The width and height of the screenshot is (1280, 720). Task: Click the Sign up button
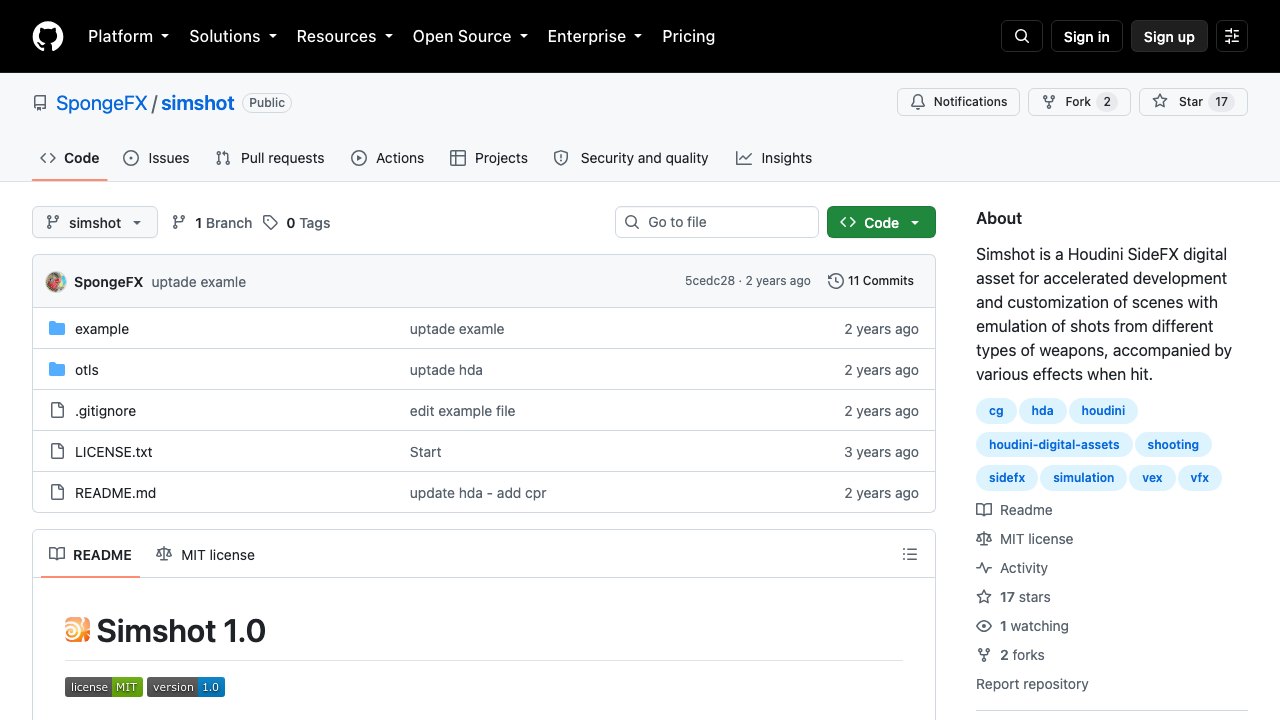tap(1169, 36)
